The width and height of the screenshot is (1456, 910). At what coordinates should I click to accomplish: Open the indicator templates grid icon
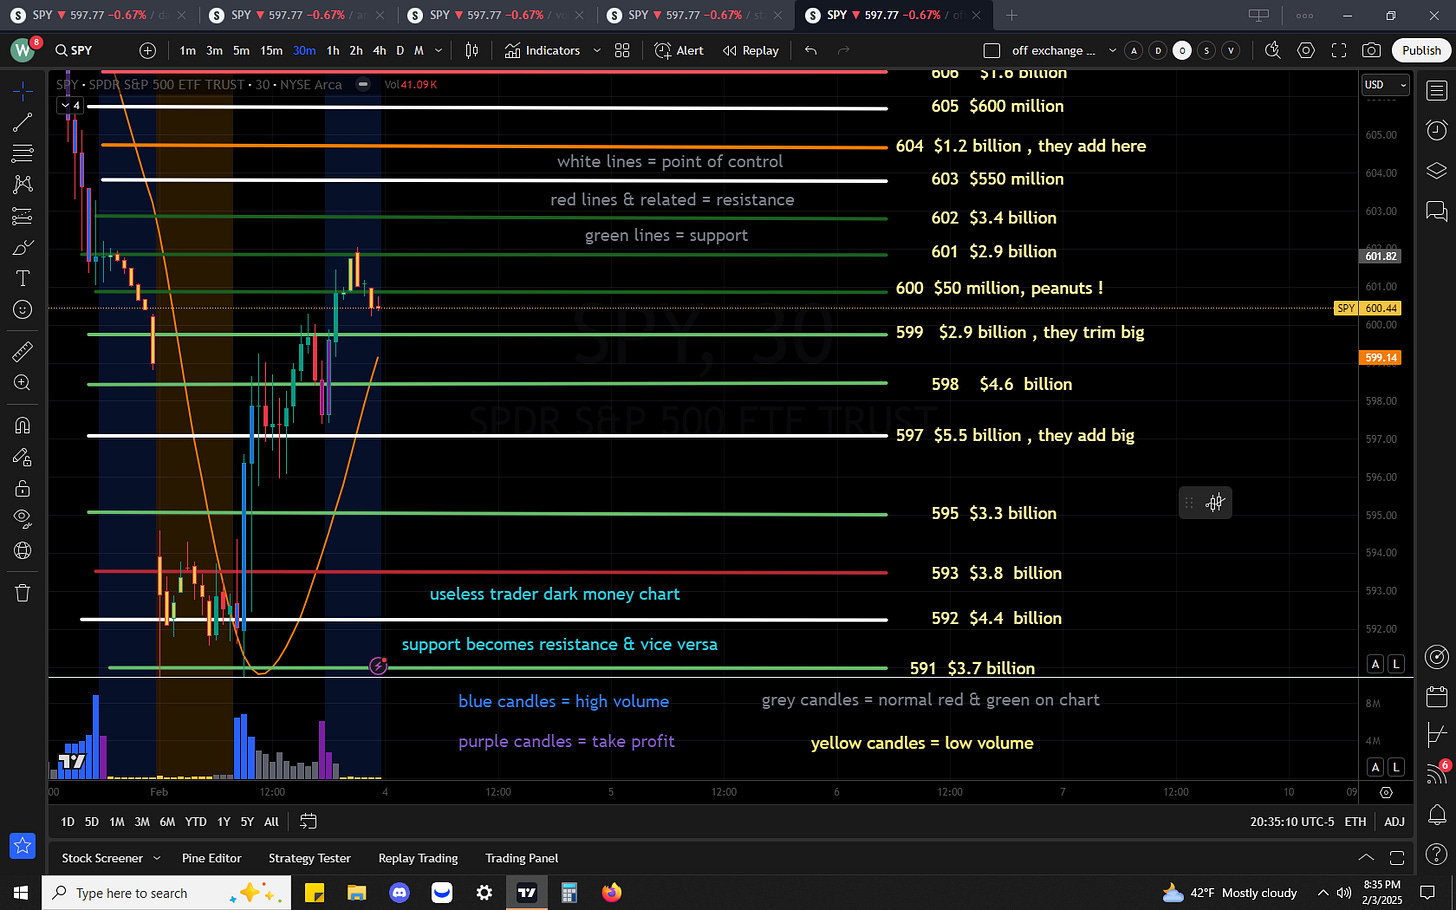click(622, 50)
